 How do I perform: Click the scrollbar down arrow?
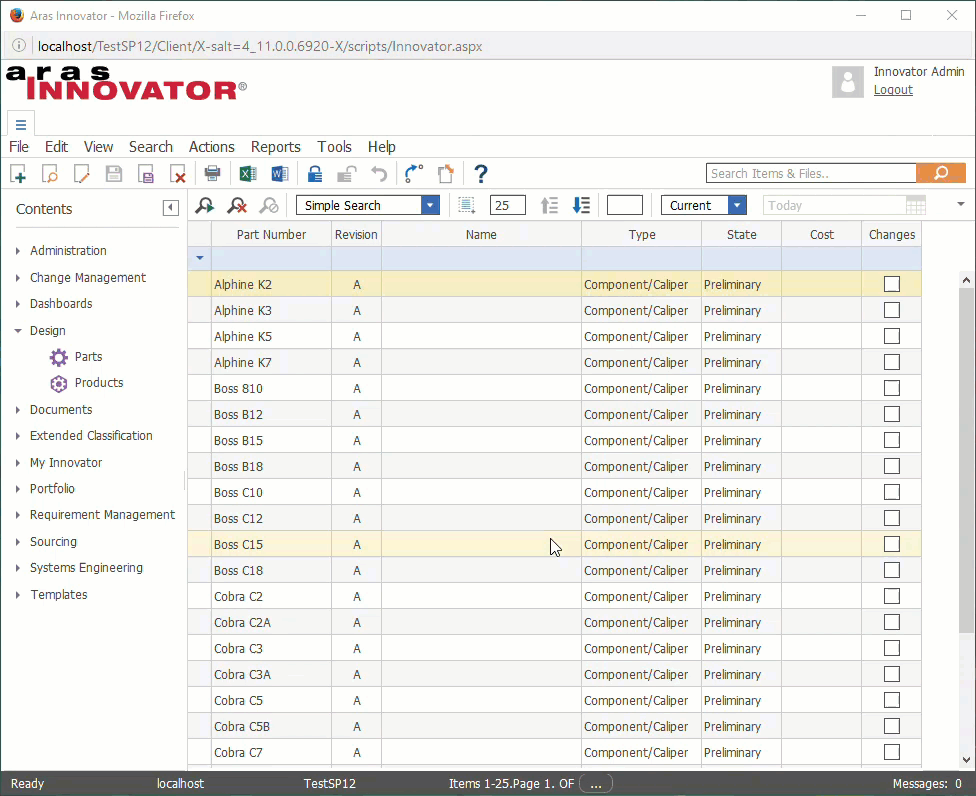pos(966,759)
